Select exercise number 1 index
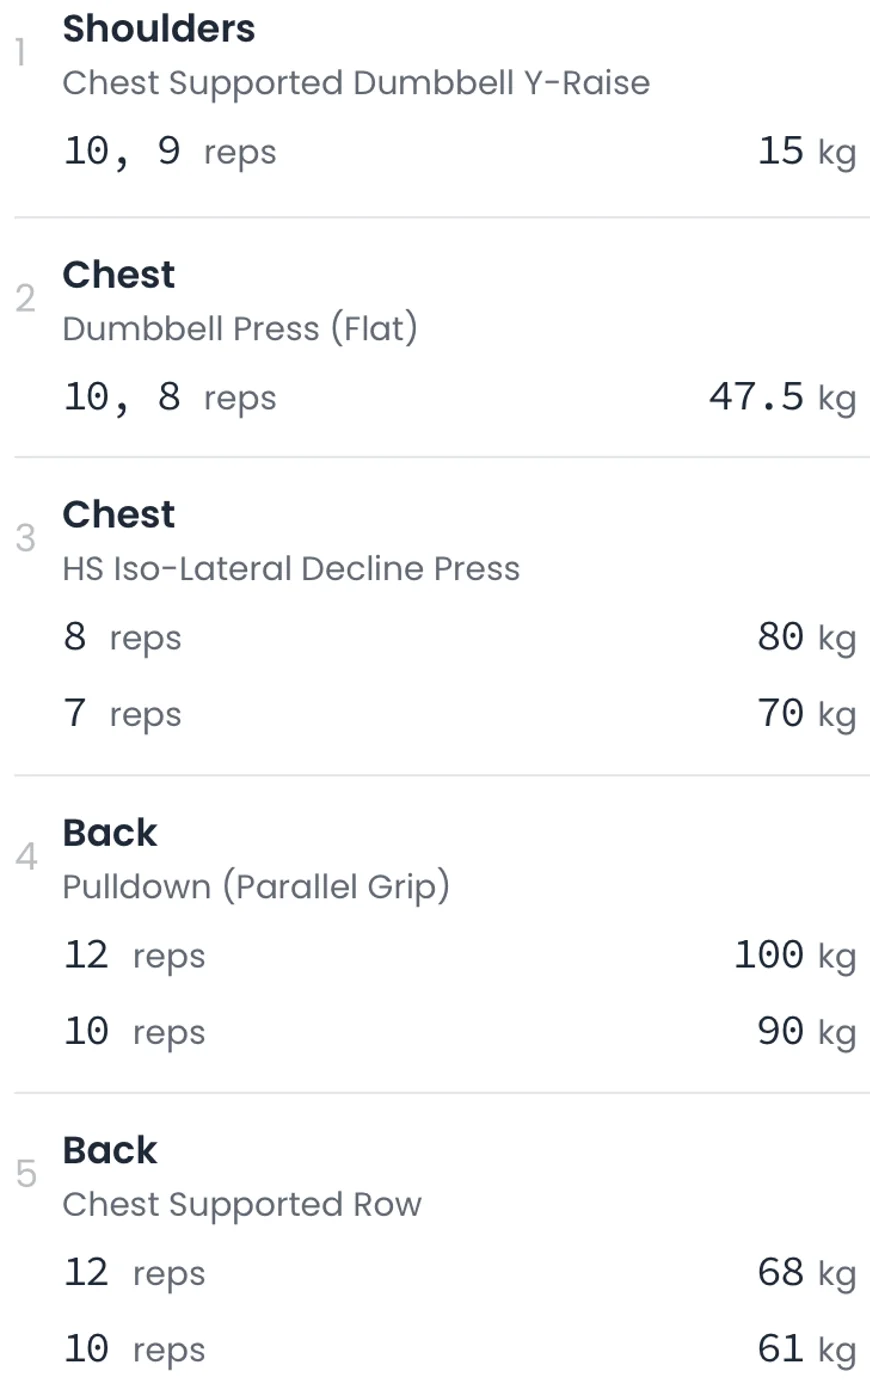Viewport: 870px width, 1390px height. [20, 52]
